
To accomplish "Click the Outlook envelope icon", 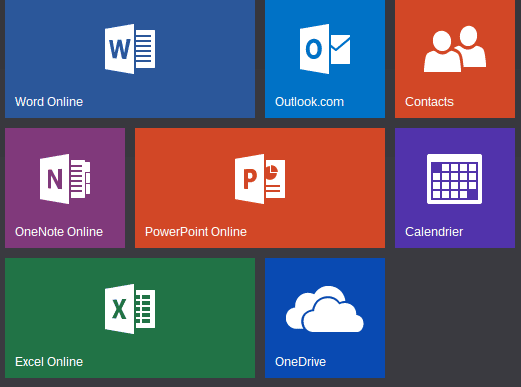I will [x=325, y=49].
